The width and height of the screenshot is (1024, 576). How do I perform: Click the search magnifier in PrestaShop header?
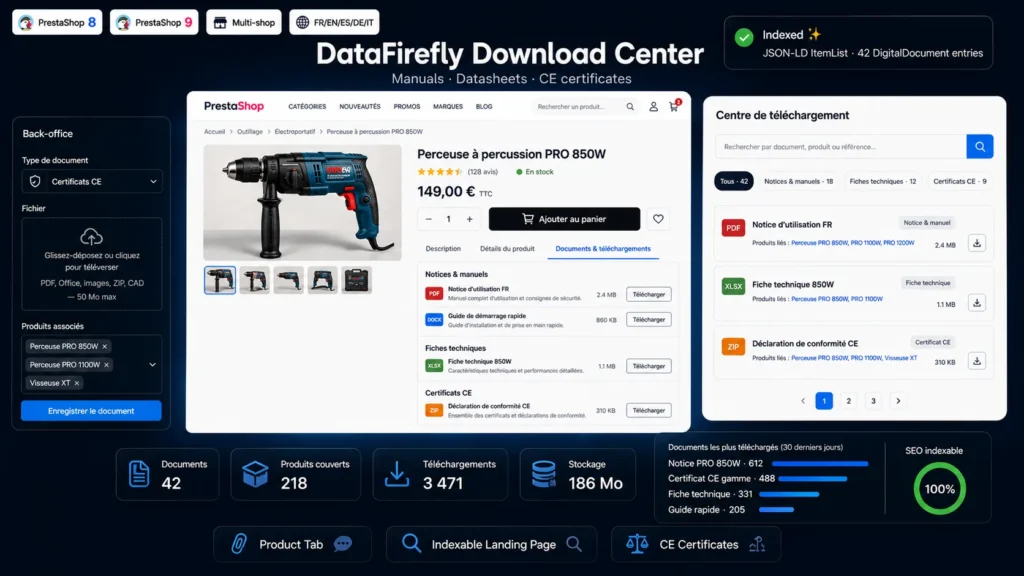point(630,106)
